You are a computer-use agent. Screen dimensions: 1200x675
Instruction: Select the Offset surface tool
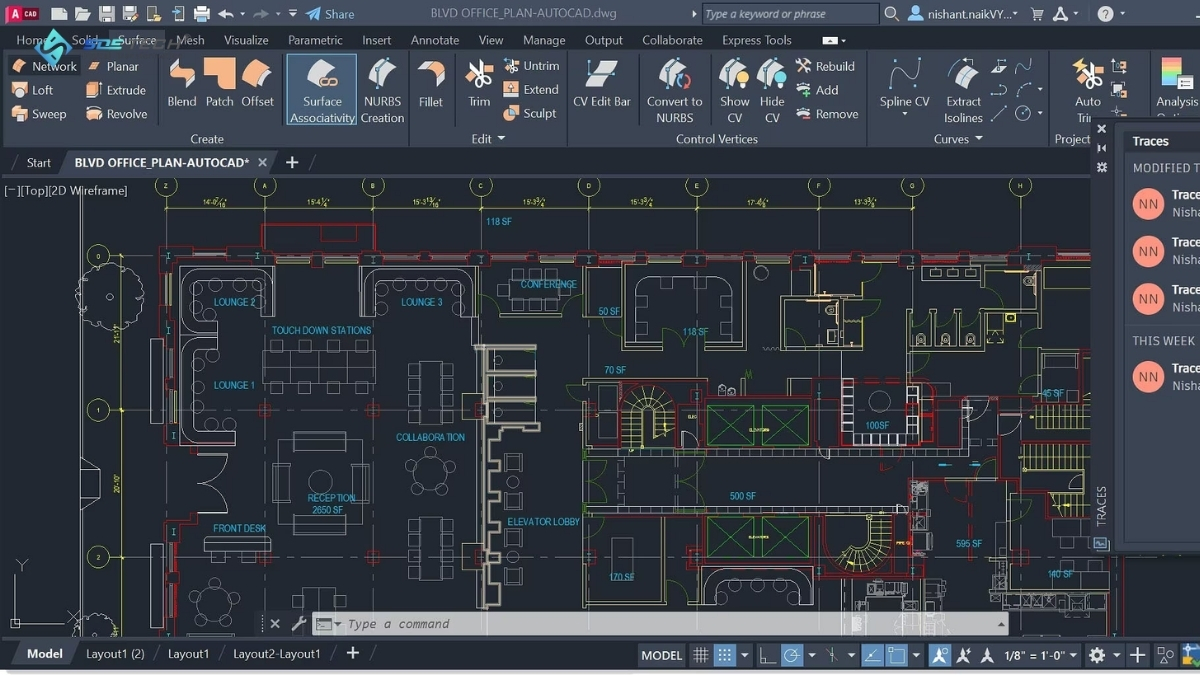pos(257,83)
